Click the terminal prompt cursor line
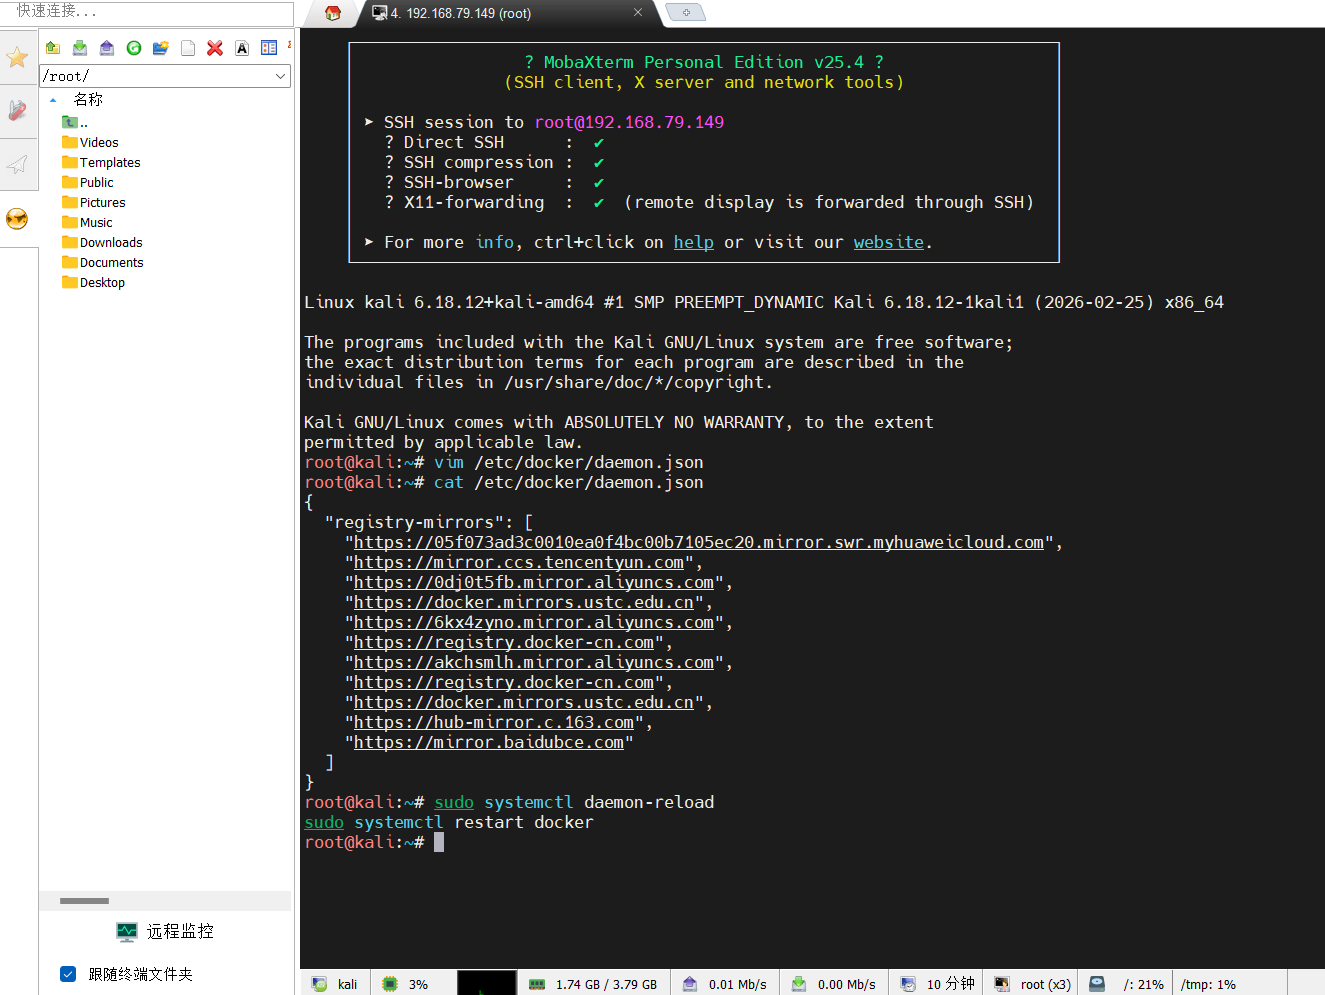Image resolution: width=1325 pixels, height=995 pixels. pyautogui.click(x=374, y=842)
